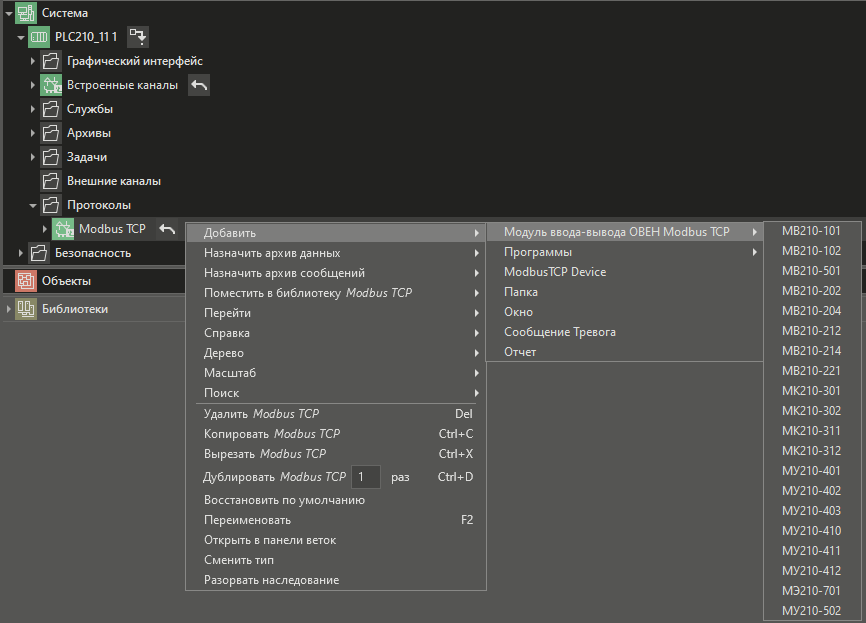Expand the Службы node
This screenshot has width=866, height=623.
point(33,109)
